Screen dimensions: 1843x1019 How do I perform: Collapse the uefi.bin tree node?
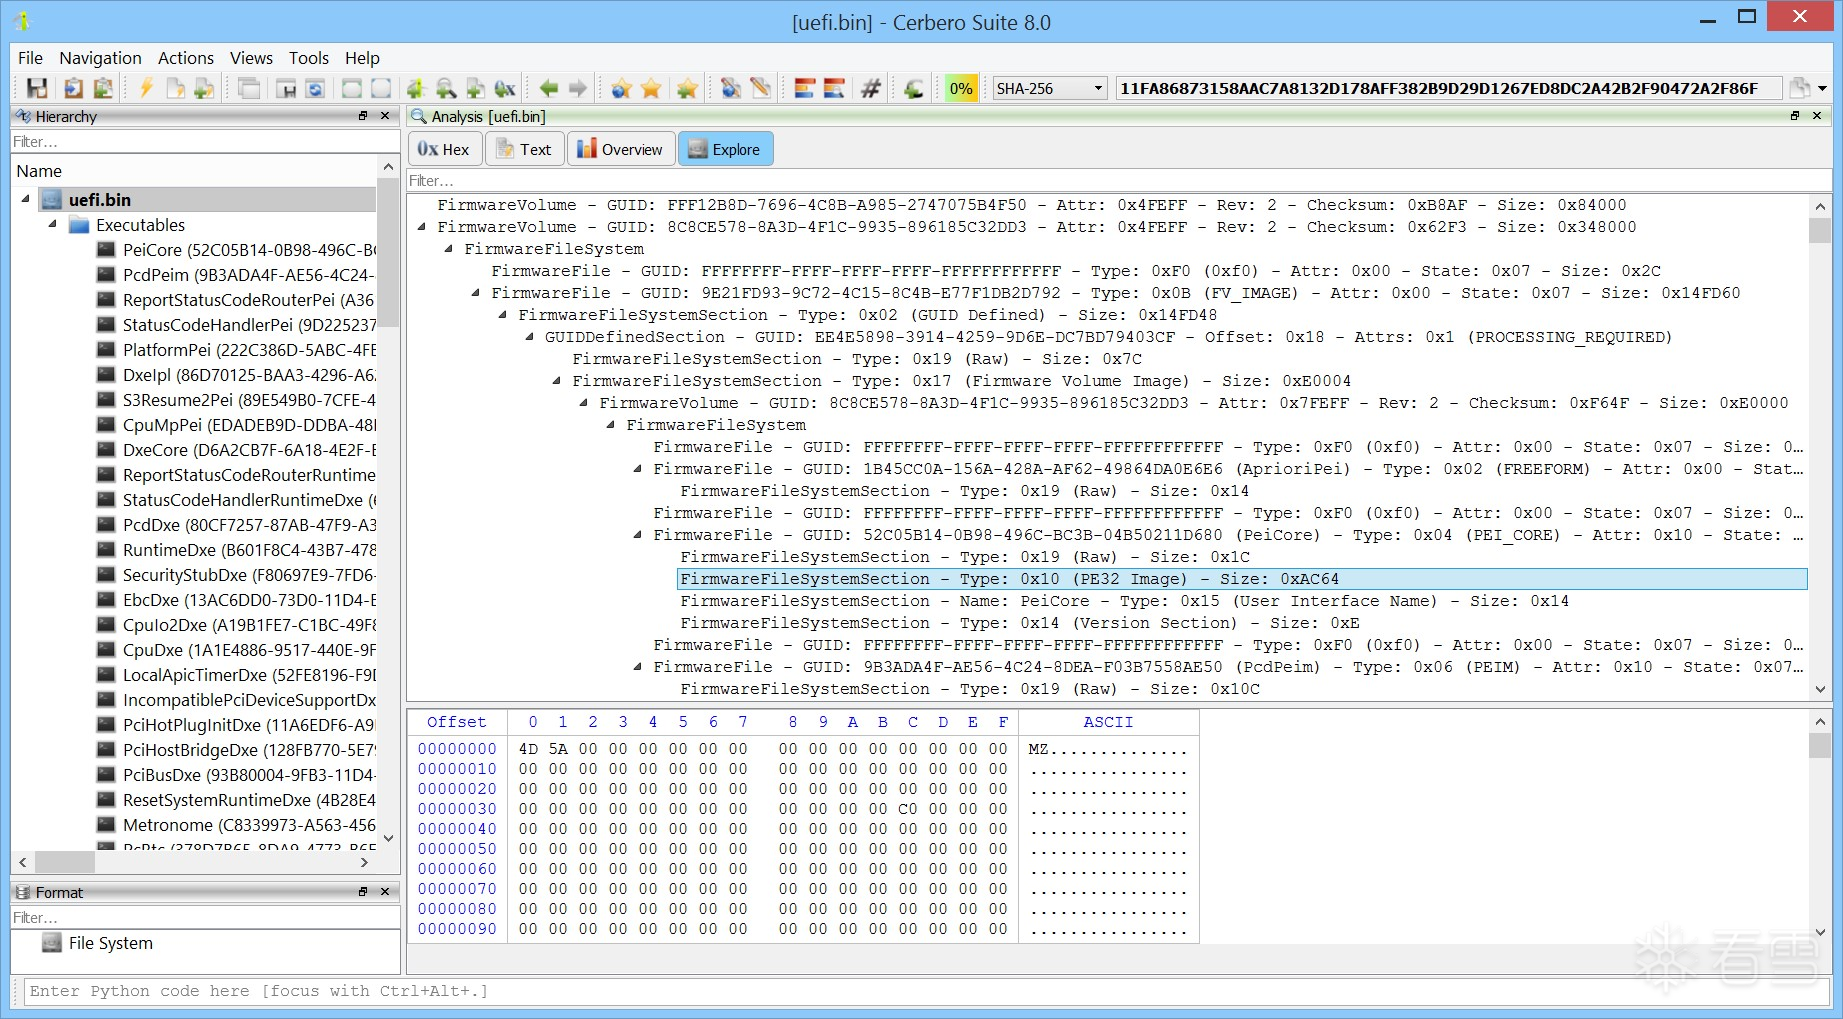pos(25,199)
